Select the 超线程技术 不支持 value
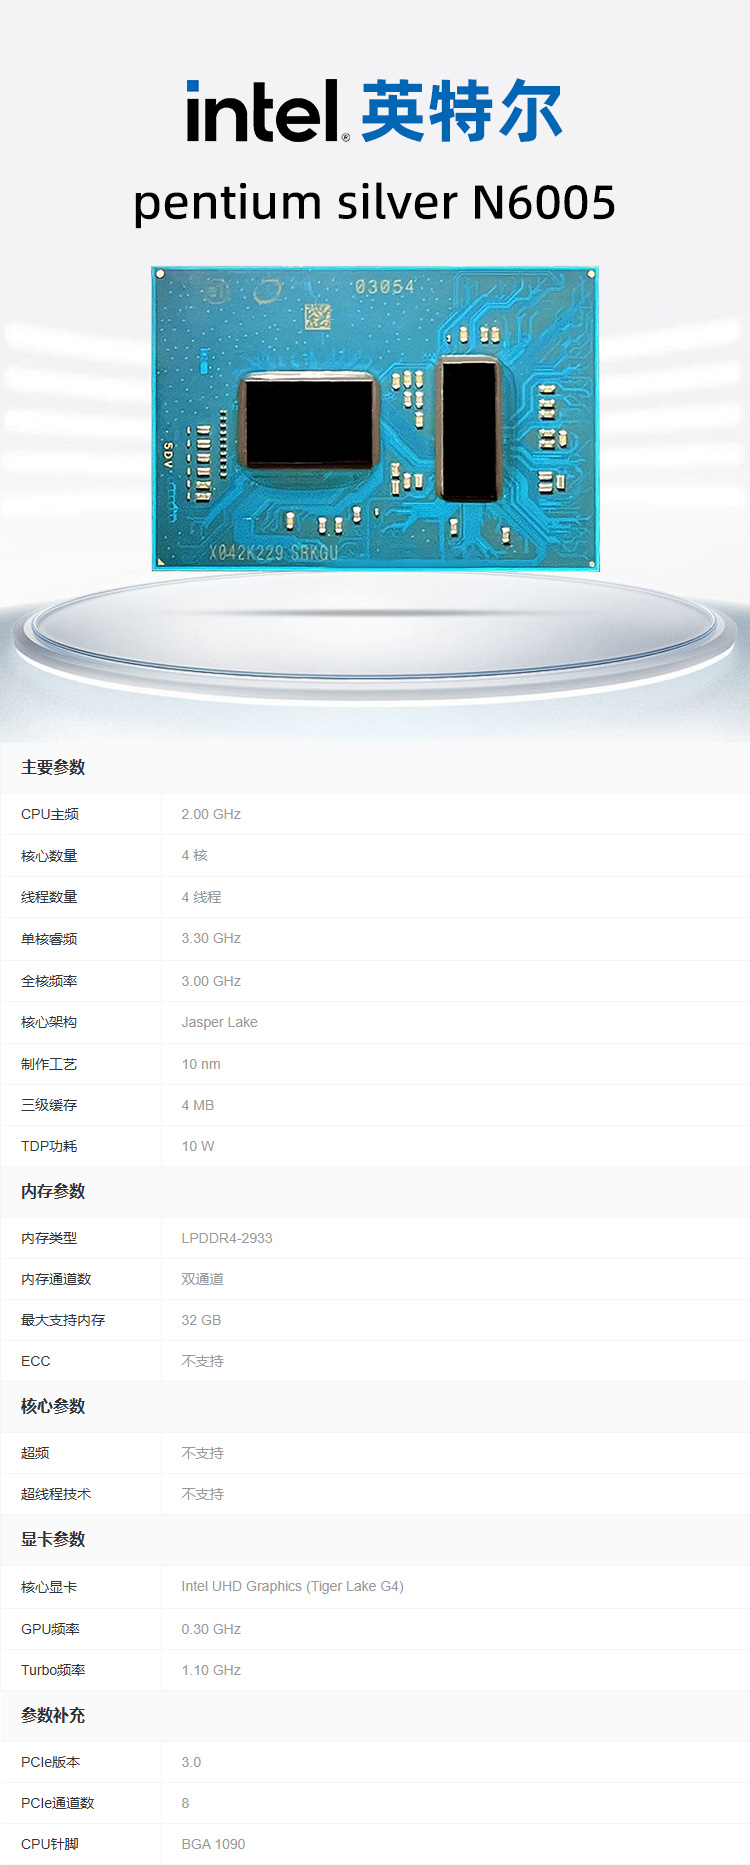Image resolution: width=750 pixels, height=1865 pixels. (x=202, y=1494)
